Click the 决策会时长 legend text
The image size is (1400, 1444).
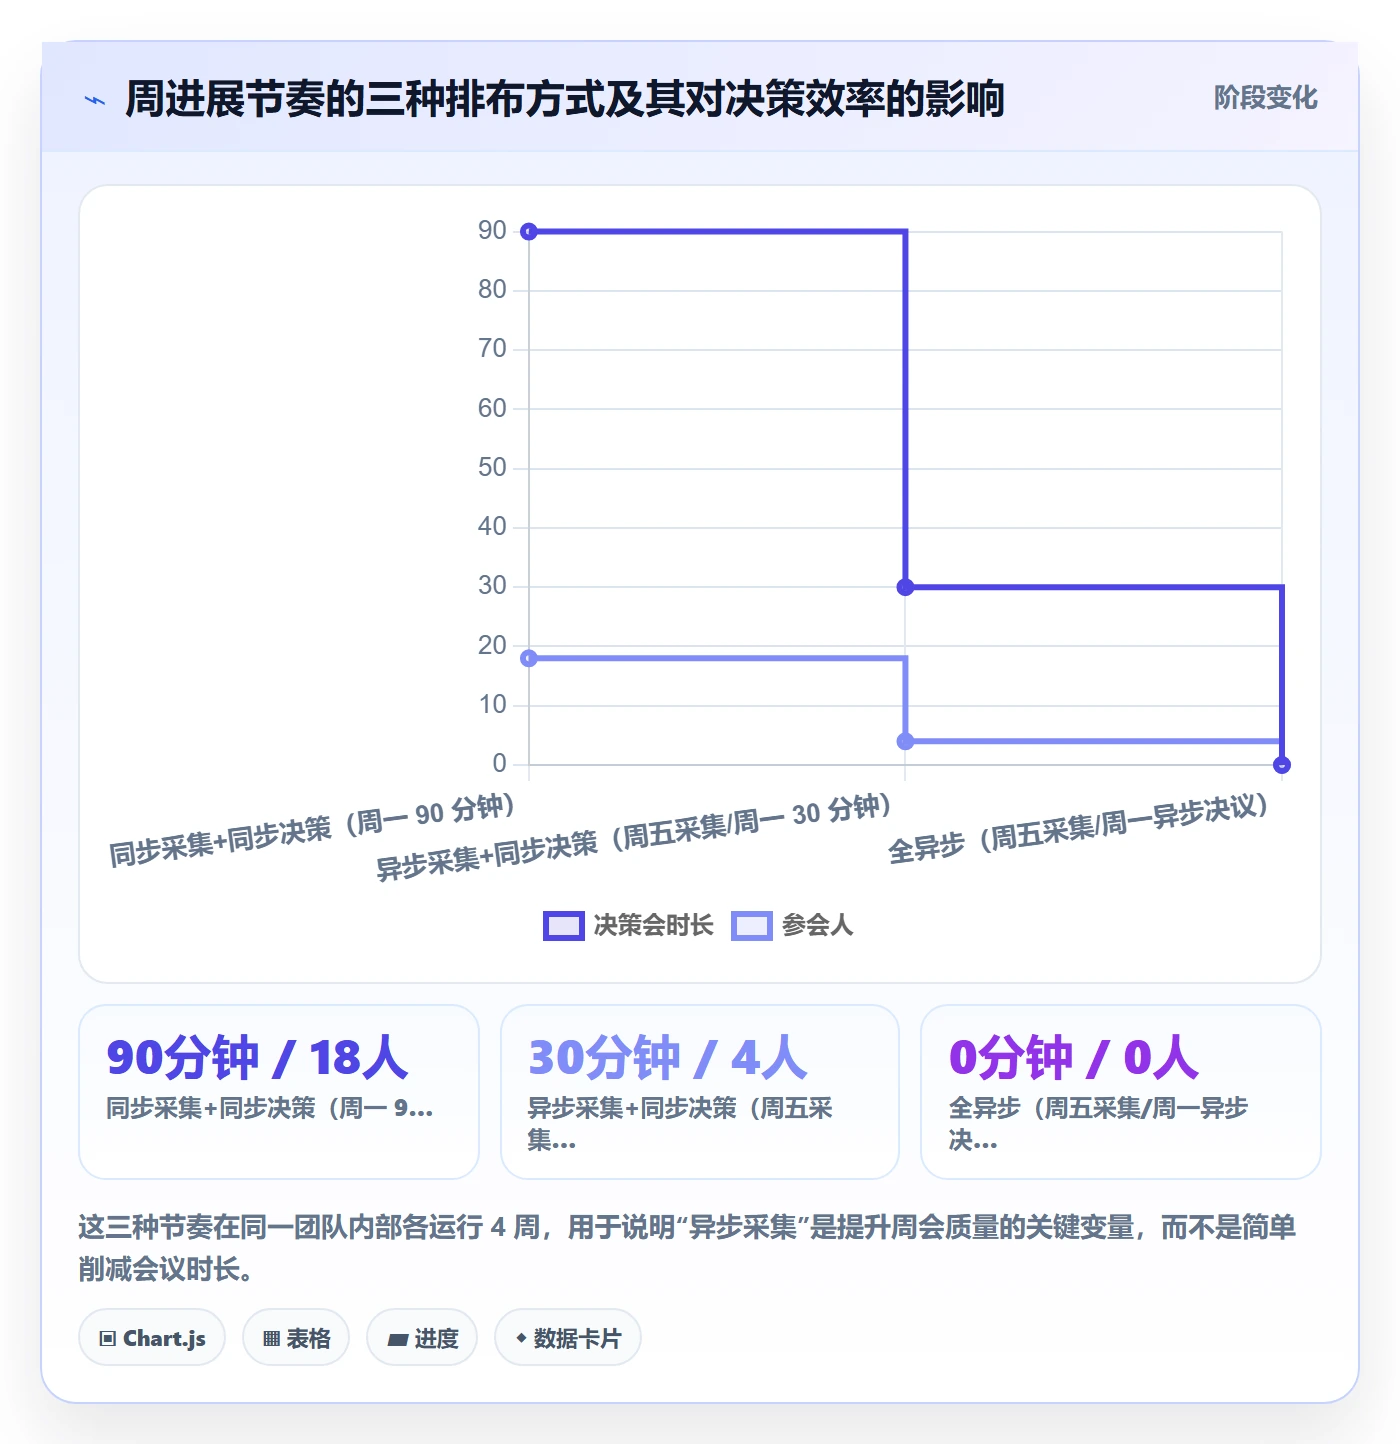(653, 926)
